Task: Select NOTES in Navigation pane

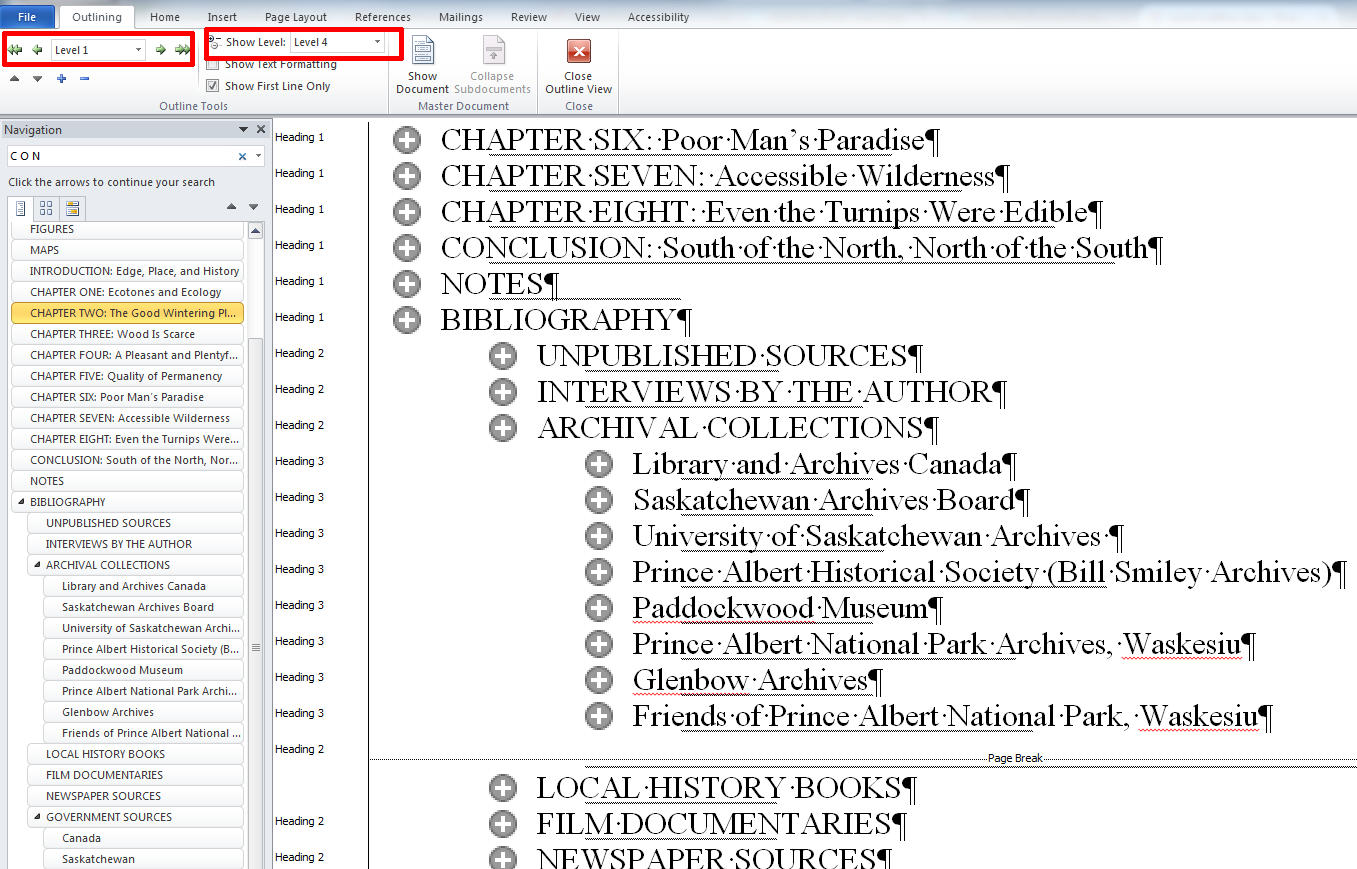Action: click(128, 481)
